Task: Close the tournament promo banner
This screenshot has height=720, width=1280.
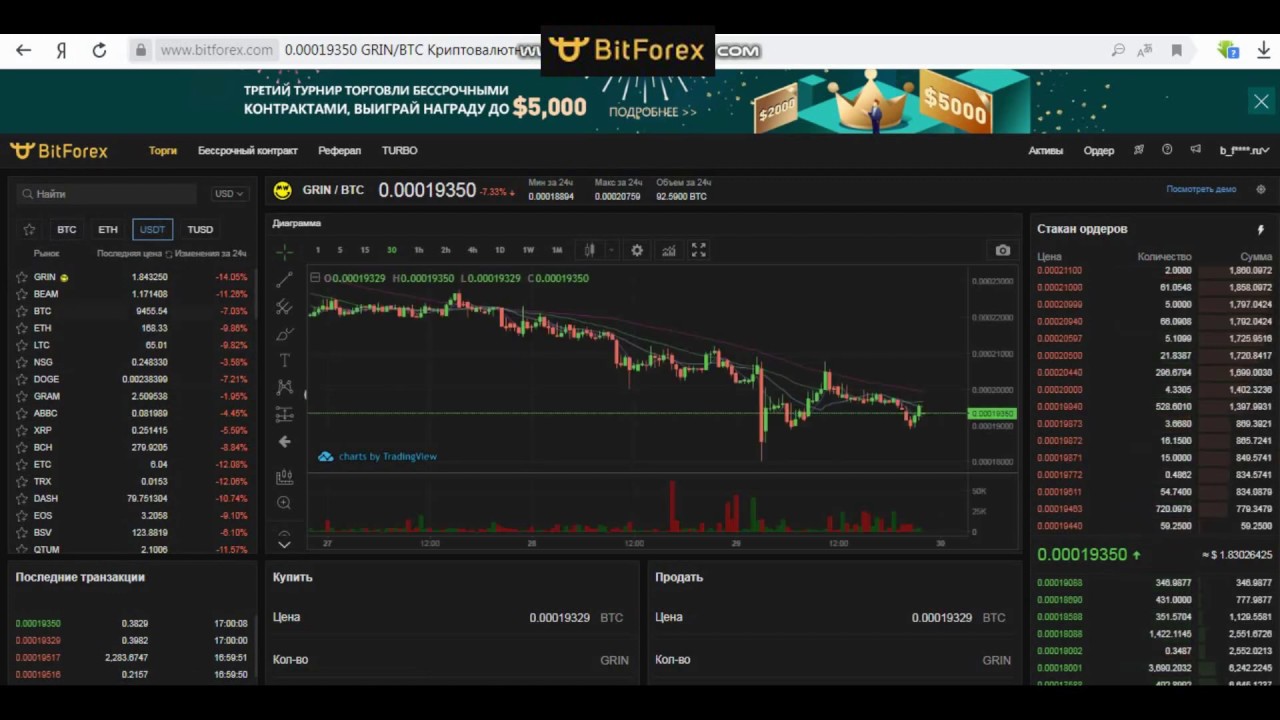Action: (x=1261, y=101)
